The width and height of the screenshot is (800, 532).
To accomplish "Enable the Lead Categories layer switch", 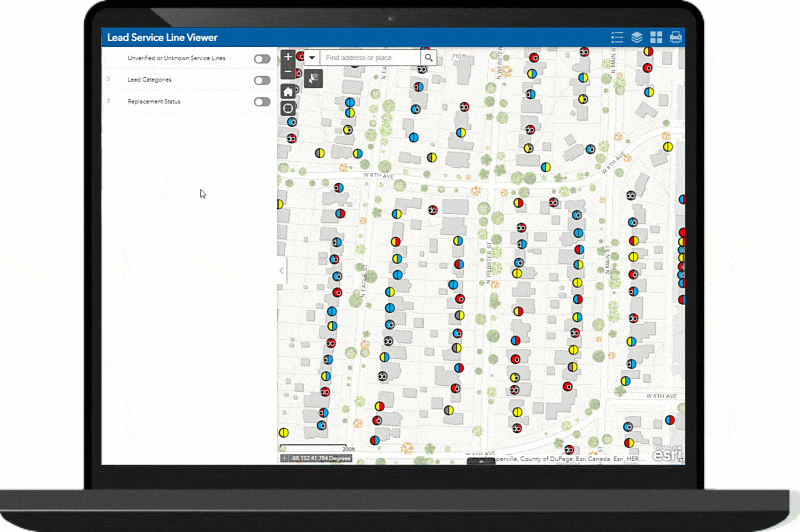I will 262,80.
